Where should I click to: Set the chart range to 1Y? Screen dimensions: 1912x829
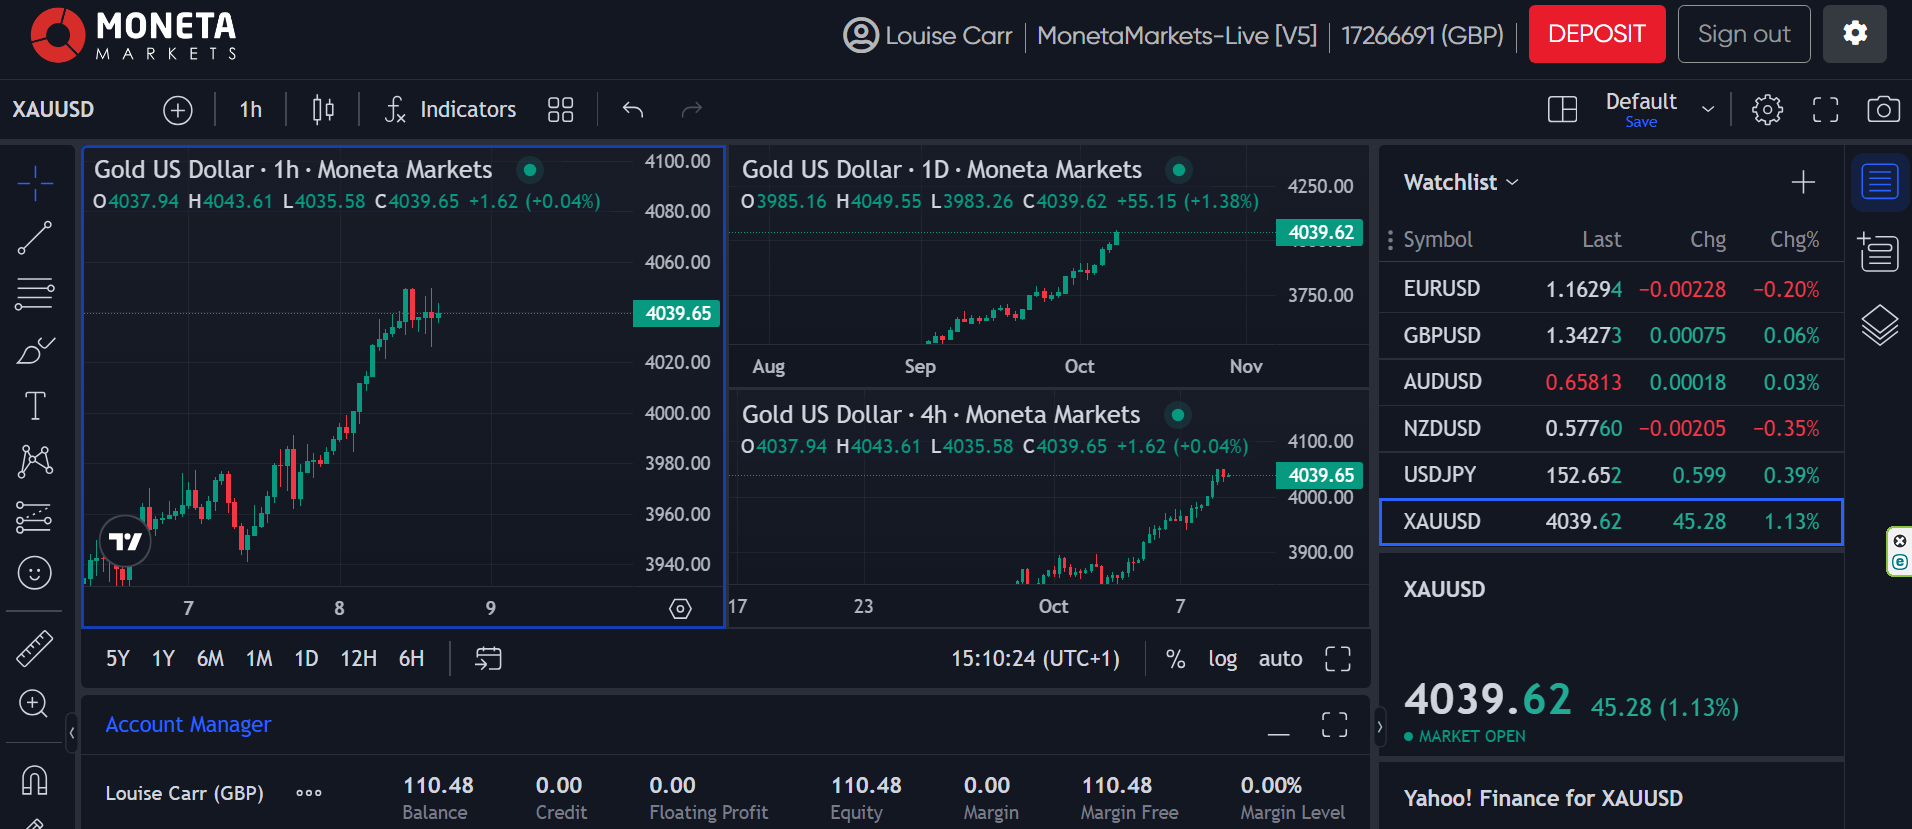pyautogui.click(x=163, y=659)
